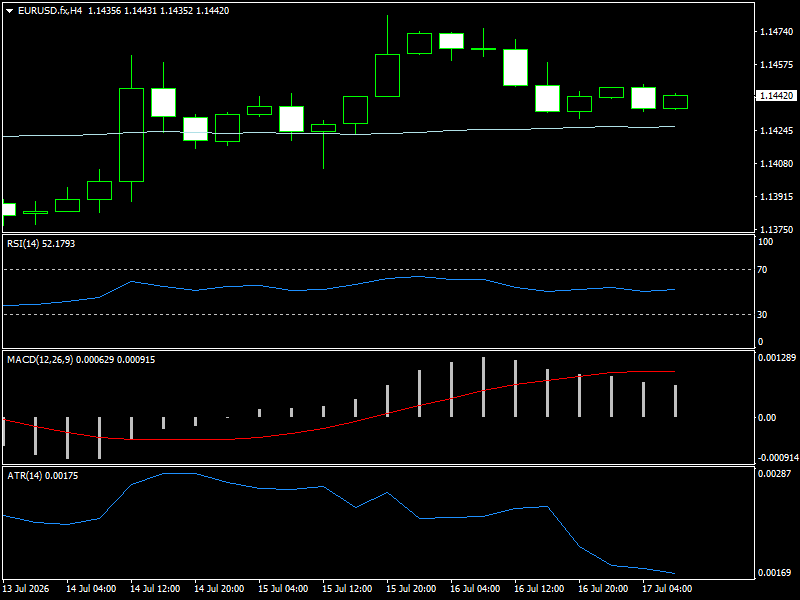Click the 15 Jul 12:00 time label

pos(347,589)
